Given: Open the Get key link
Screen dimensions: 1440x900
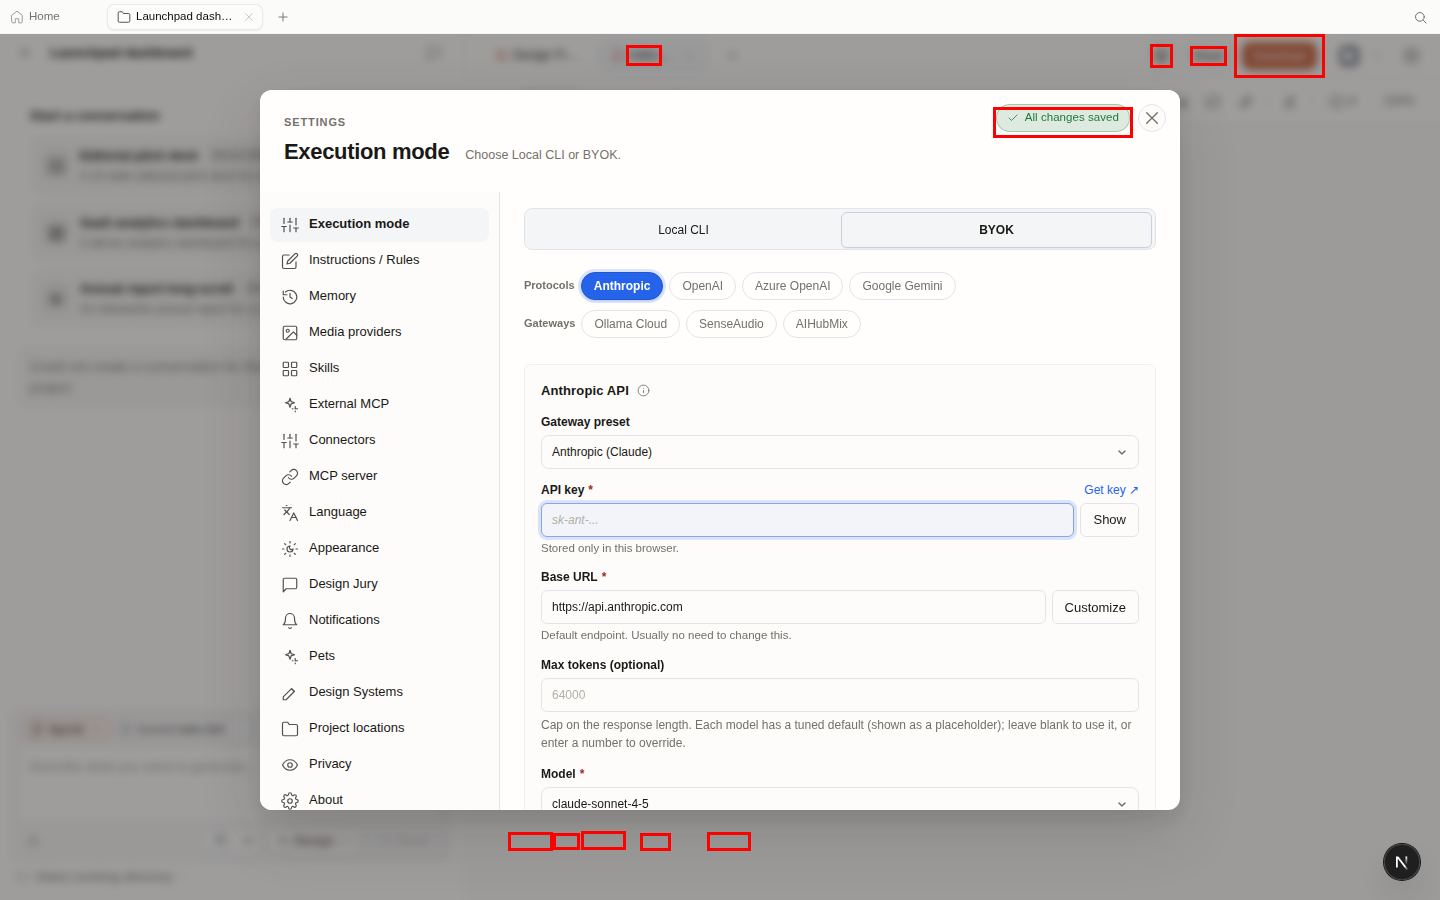Looking at the screenshot, I should (1111, 490).
